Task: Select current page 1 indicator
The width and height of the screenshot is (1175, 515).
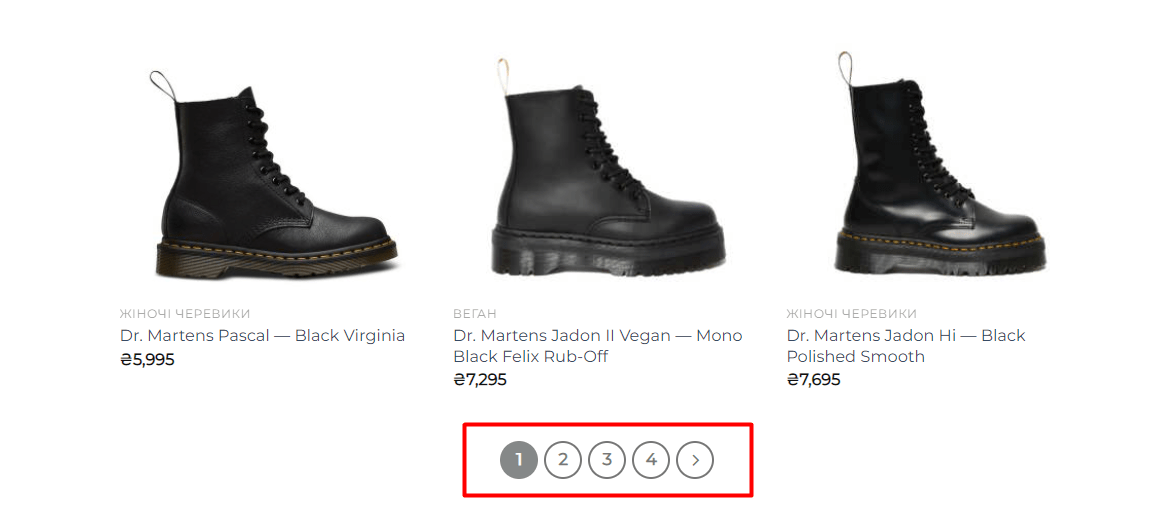Action: [x=519, y=460]
